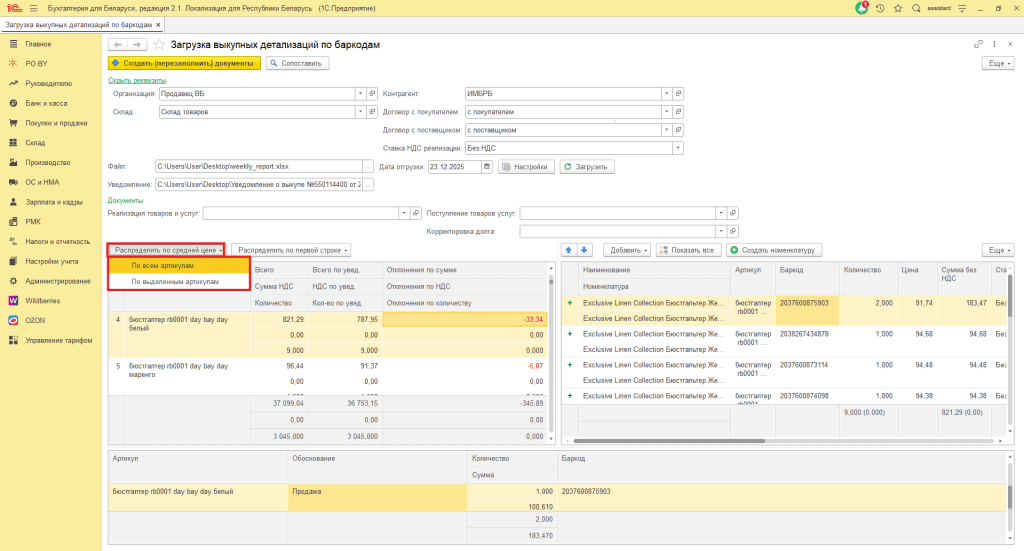Open calendar picker for Дата отгрузки
Image resolution: width=1024 pixels, height=551 pixels.
487,166
